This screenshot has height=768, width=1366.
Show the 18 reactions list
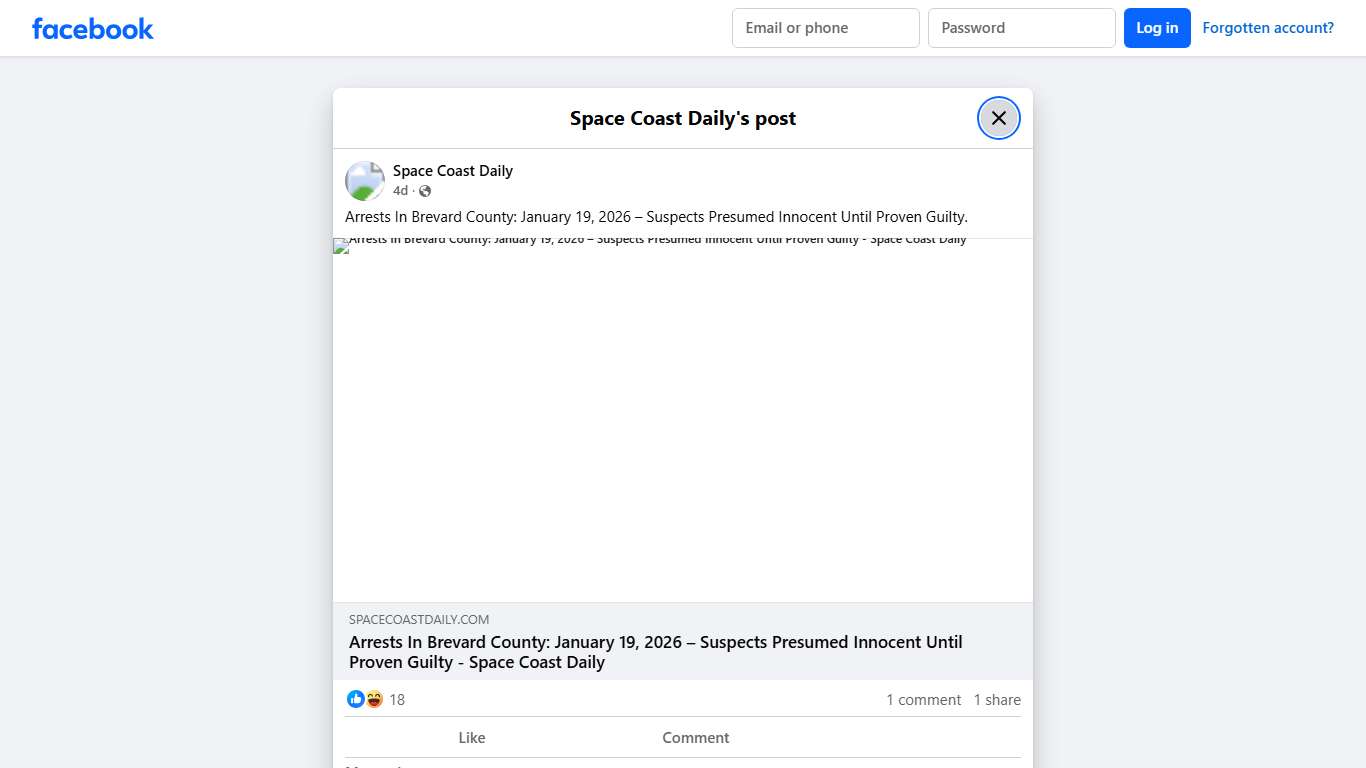(397, 700)
